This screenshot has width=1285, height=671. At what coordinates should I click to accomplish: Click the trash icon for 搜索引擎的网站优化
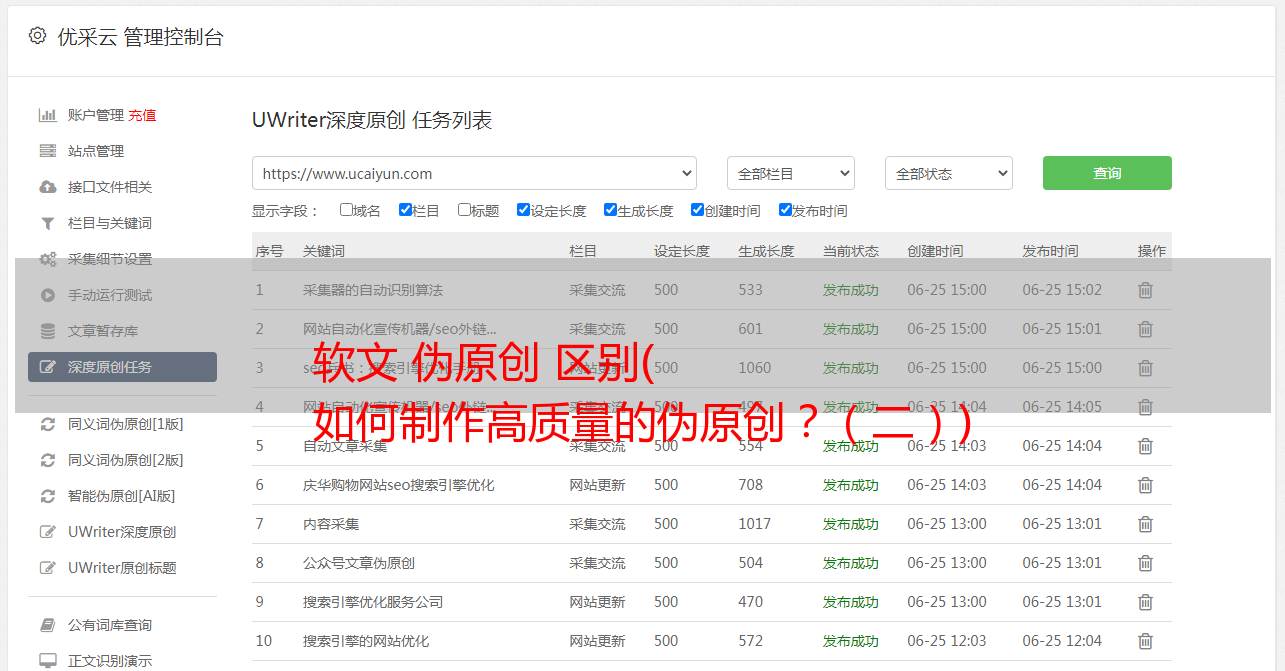(1146, 641)
